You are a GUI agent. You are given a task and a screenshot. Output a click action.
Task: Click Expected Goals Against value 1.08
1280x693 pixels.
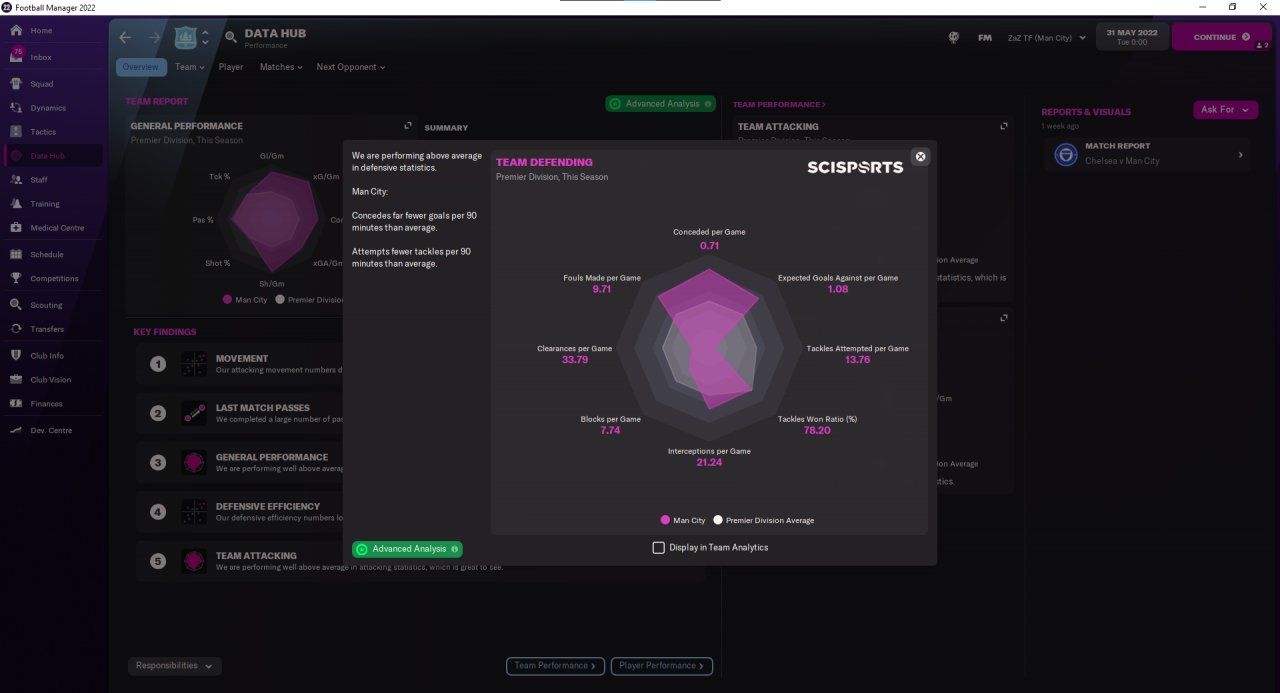[x=838, y=289]
